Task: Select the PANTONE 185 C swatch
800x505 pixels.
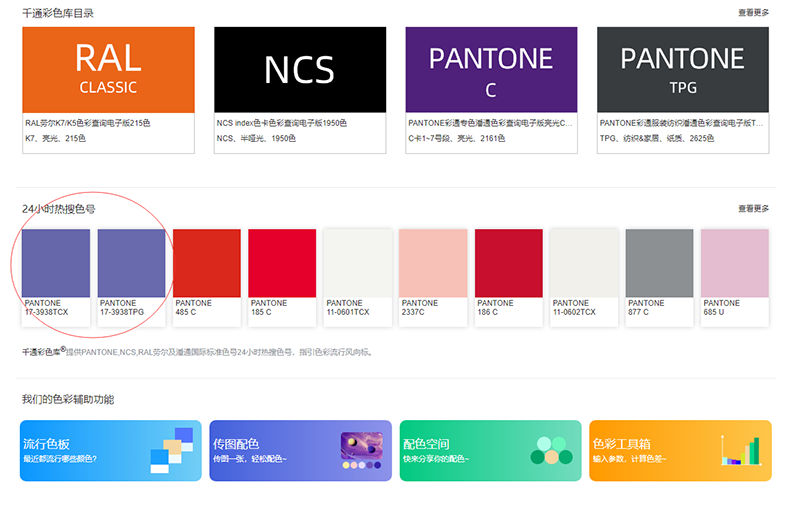Action: click(x=282, y=263)
